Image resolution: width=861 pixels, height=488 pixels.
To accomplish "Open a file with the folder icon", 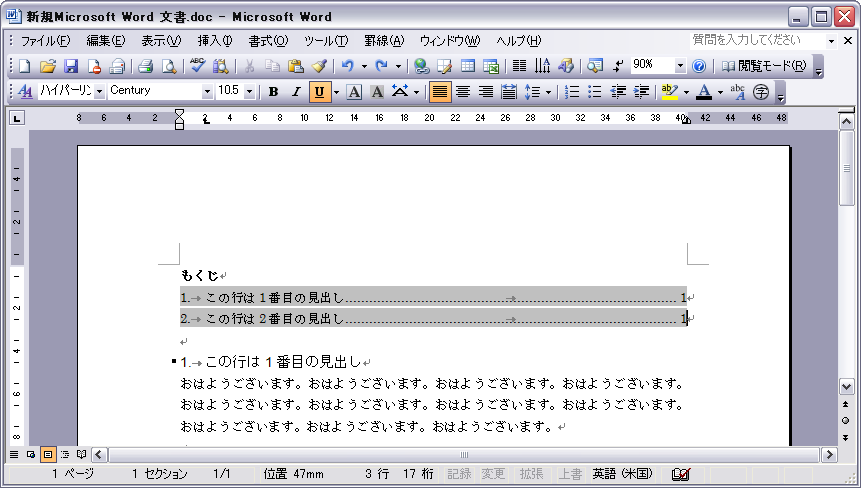I will point(48,66).
